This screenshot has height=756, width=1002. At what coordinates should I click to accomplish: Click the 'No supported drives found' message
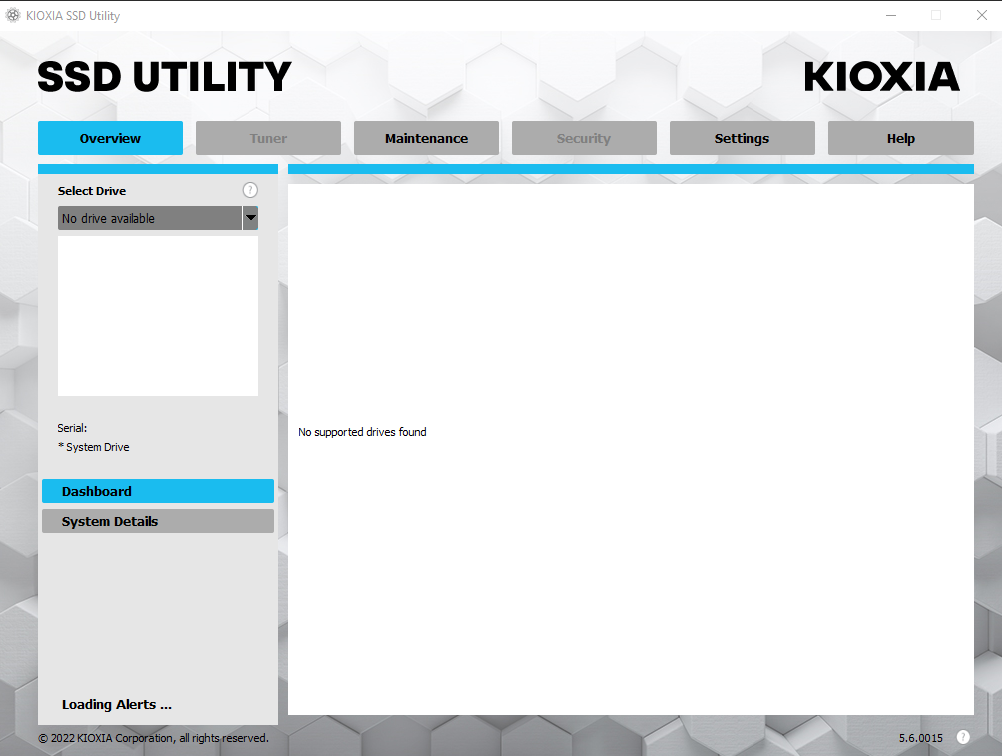click(362, 432)
